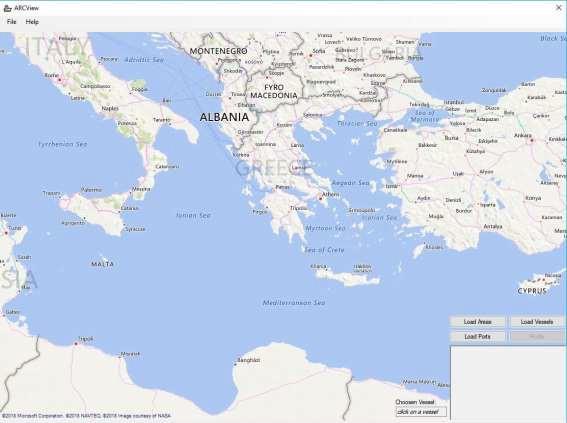
Task: Click the Ankara city label
Action: (x=523, y=136)
